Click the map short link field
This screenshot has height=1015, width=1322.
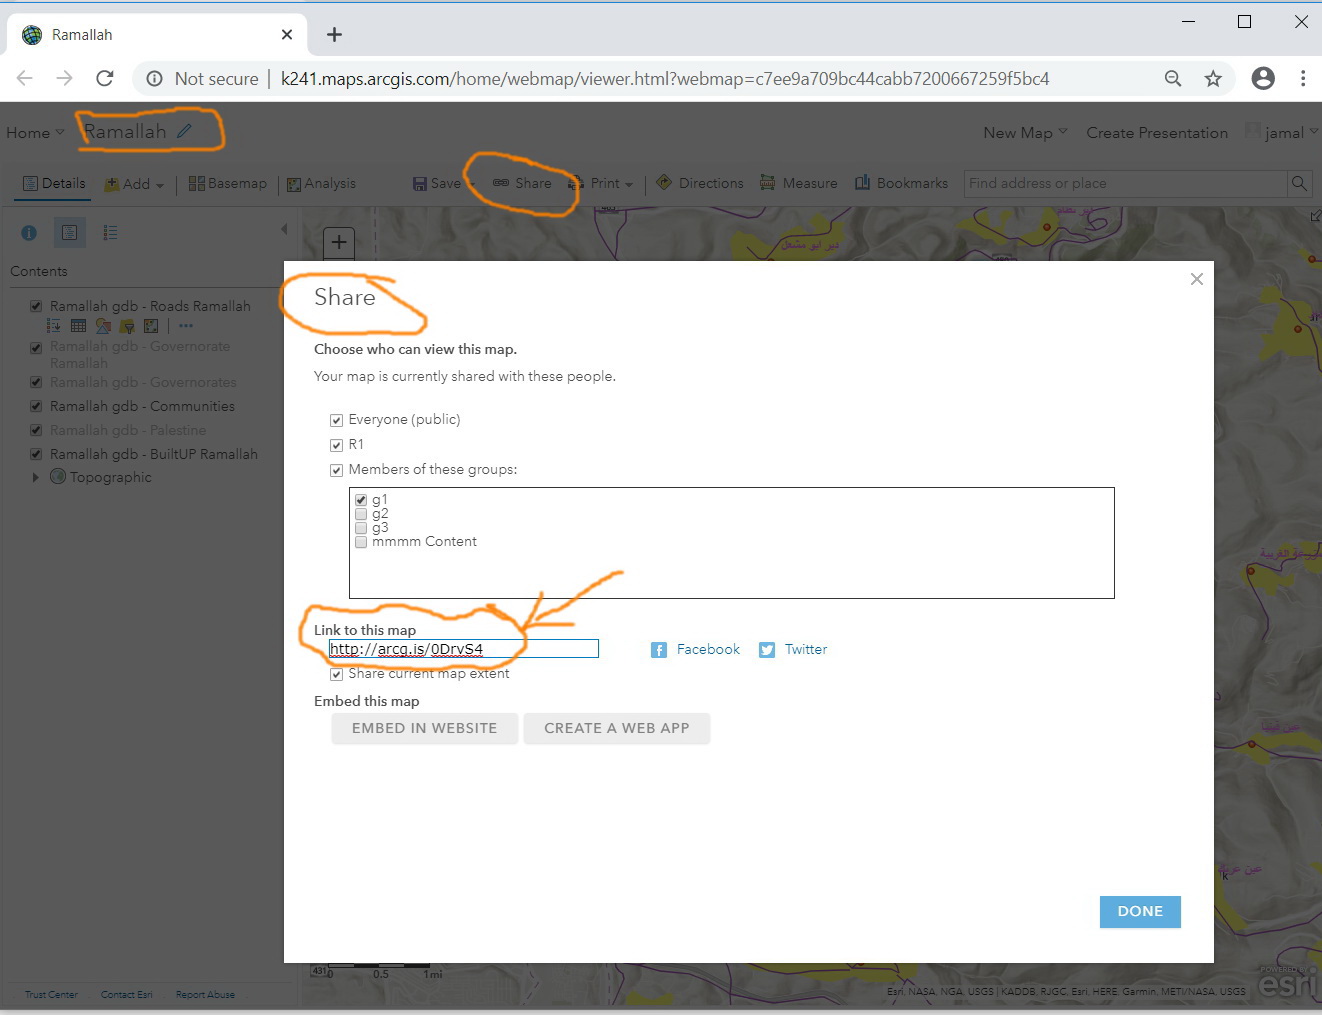pos(464,649)
